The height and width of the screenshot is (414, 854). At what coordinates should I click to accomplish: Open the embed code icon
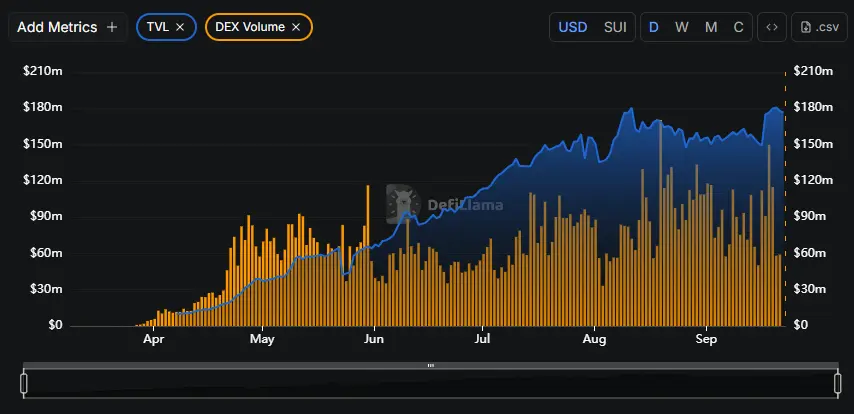pyautogui.click(x=772, y=27)
